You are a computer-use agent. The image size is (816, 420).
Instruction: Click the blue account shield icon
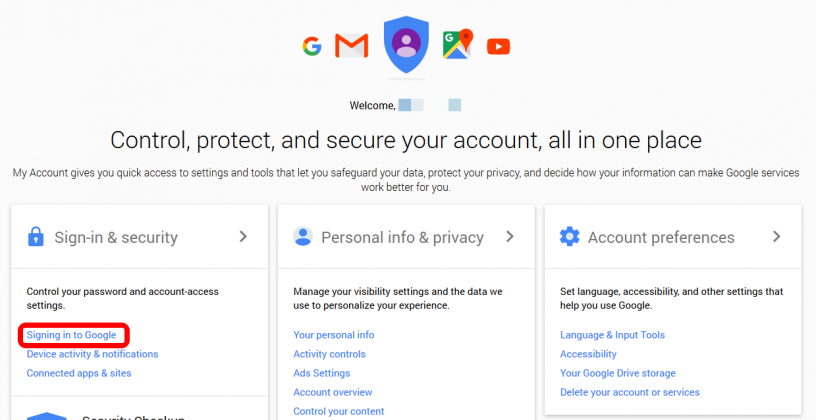tap(406, 45)
